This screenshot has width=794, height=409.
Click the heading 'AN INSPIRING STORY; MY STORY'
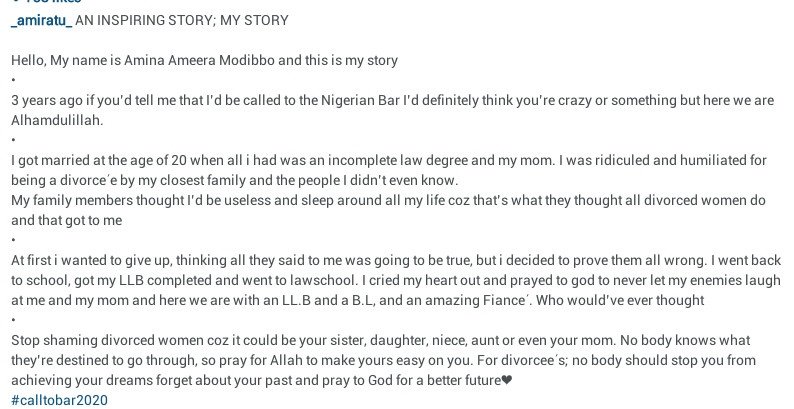pyautogui.click(x=182, y=20)
